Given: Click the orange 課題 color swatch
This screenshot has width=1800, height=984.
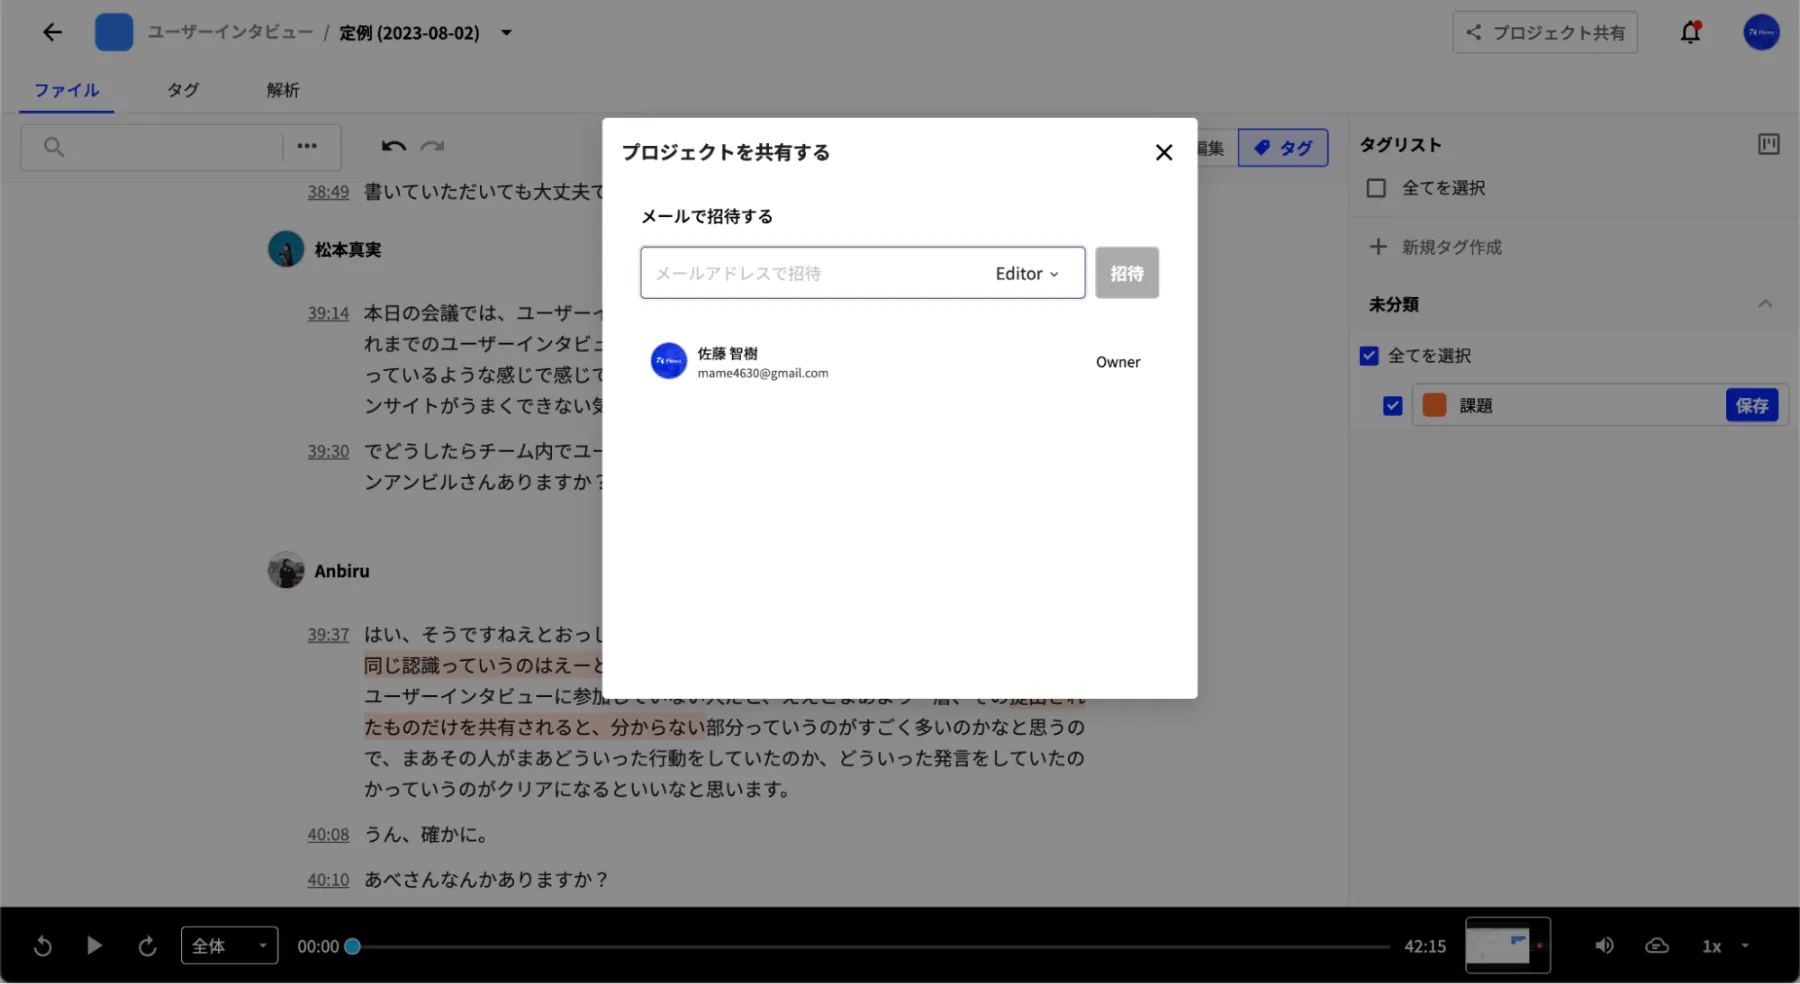Looking at the screenshot, I should click(1434, 405).
